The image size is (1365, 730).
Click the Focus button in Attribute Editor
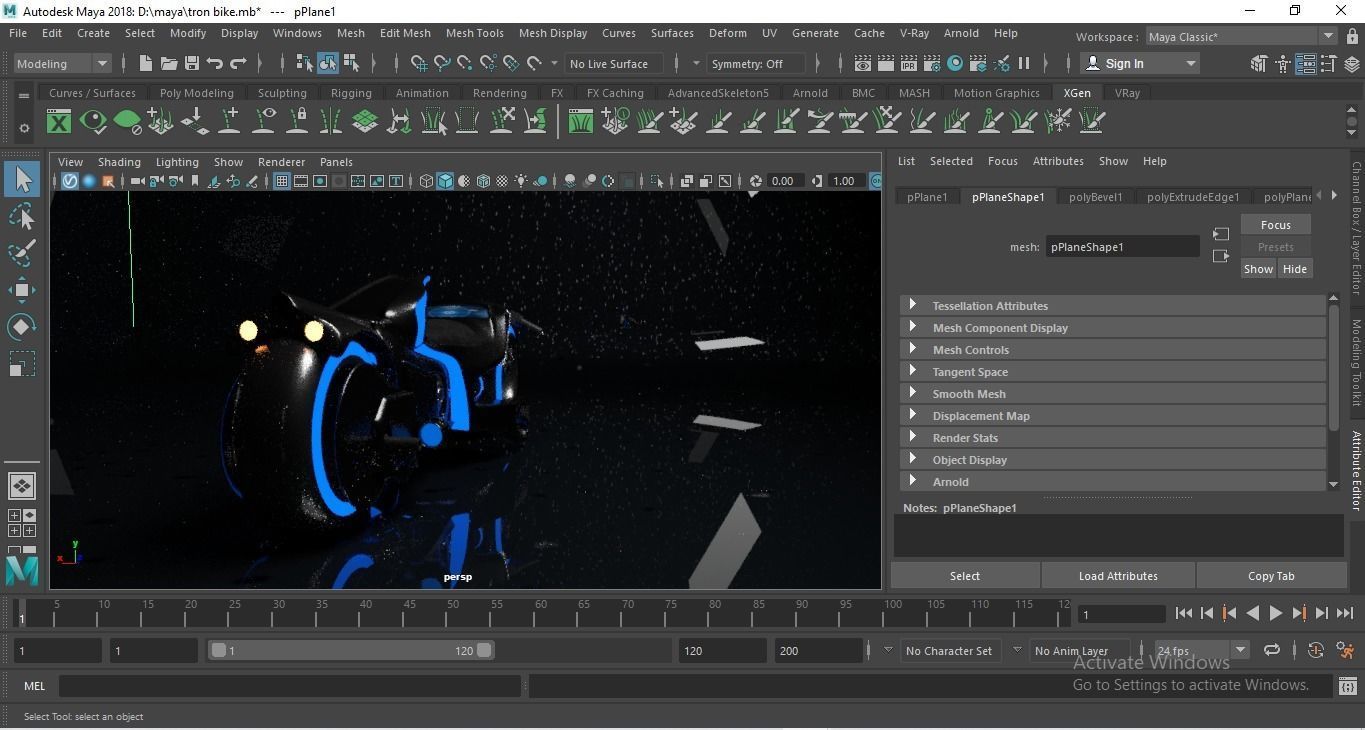pyautogui.click(x=1275, y=225)
